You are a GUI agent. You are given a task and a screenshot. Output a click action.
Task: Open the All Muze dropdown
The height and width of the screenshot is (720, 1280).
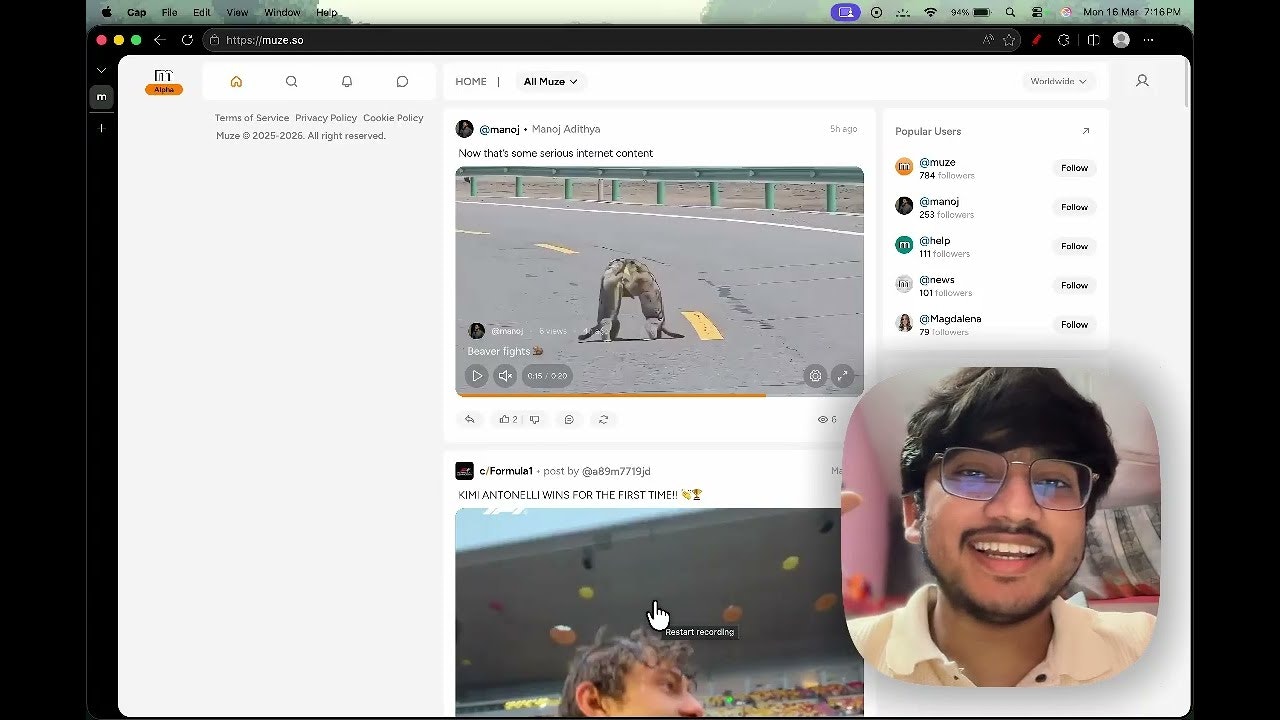pyautogui.click(x=549, y=81)
